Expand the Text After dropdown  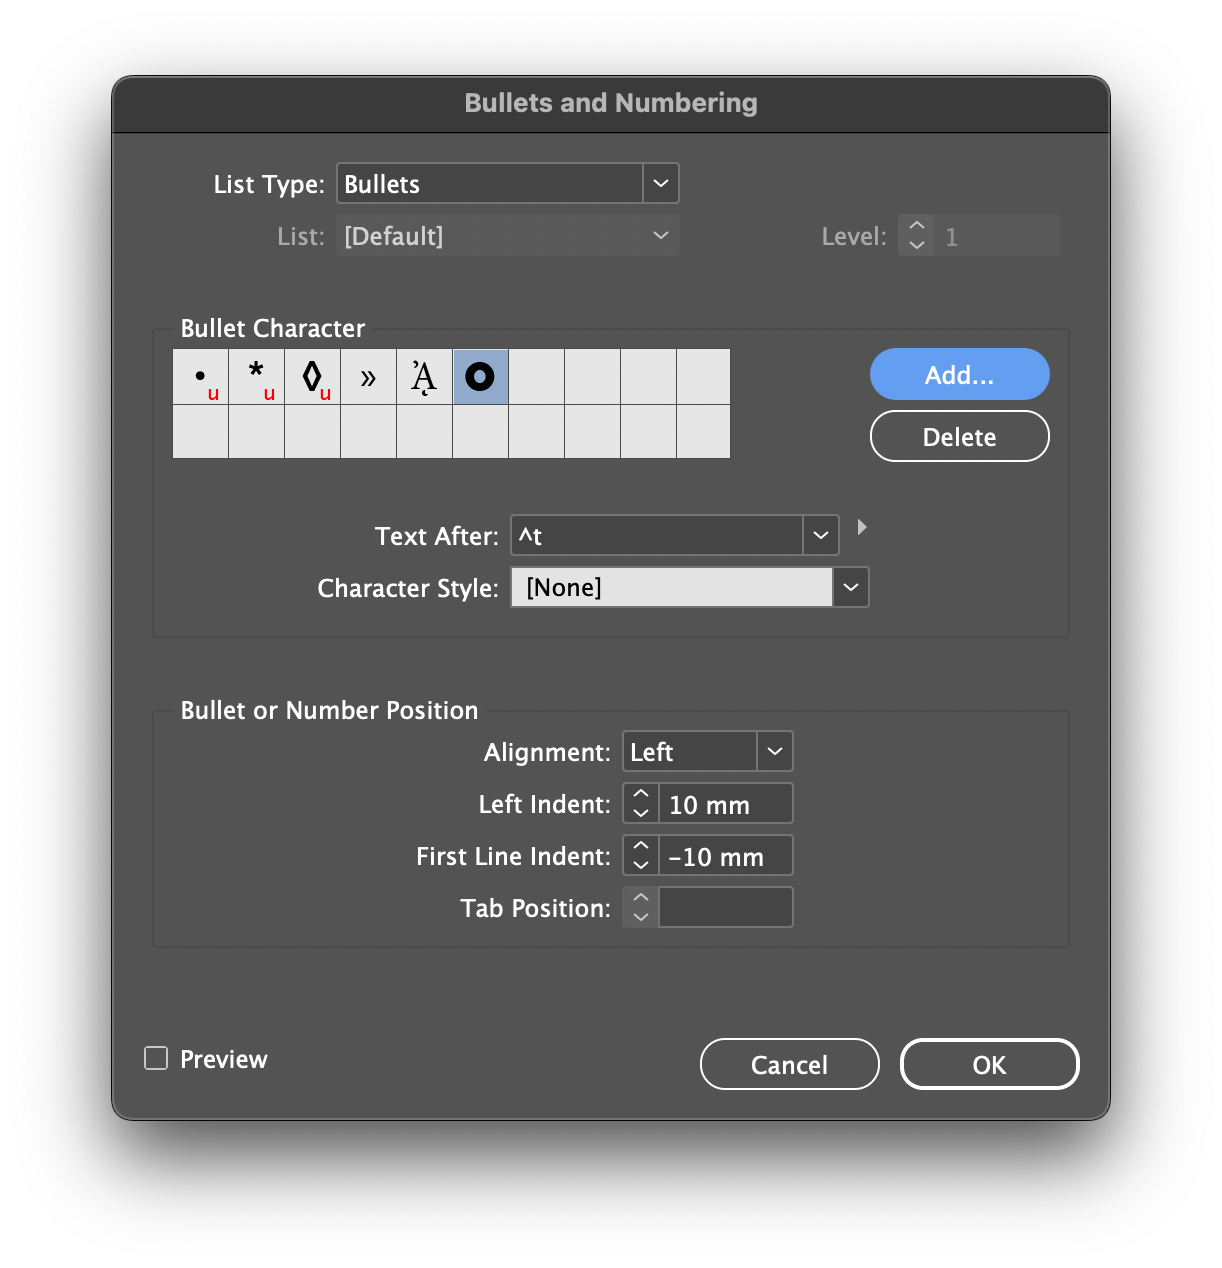(820, 535)
